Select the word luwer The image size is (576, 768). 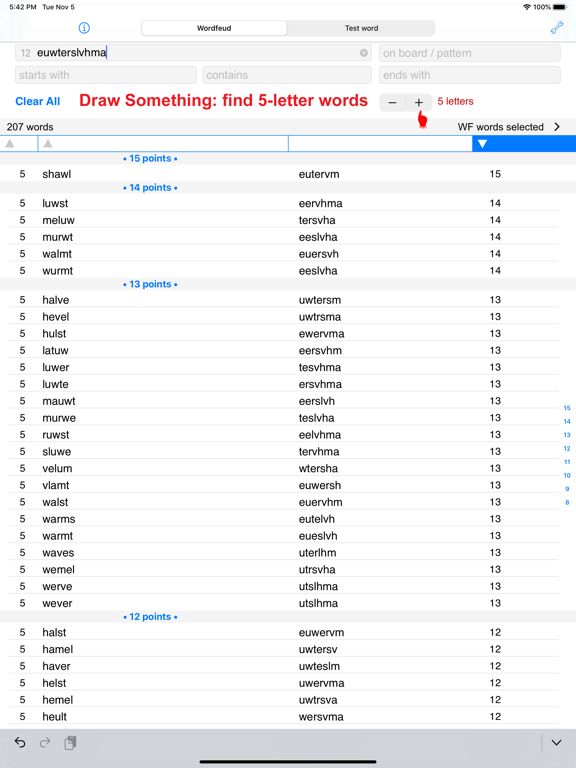tap(55, 367)
